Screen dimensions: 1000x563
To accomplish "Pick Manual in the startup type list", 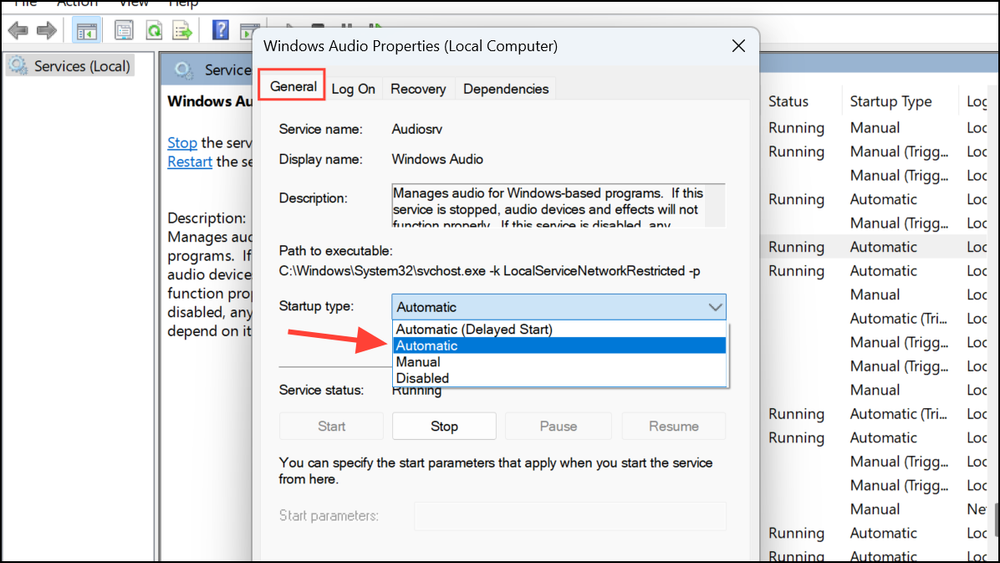I will click(x=559, y=362).
